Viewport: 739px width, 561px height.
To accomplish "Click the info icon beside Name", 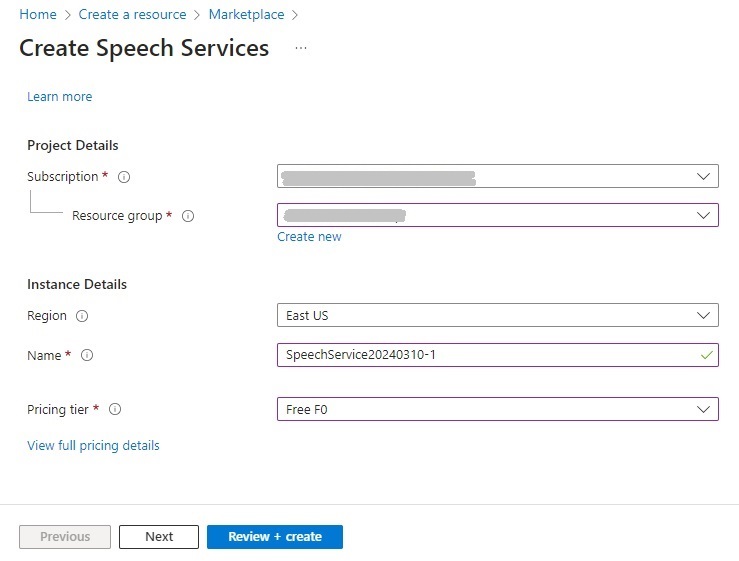I will [87, 355].
